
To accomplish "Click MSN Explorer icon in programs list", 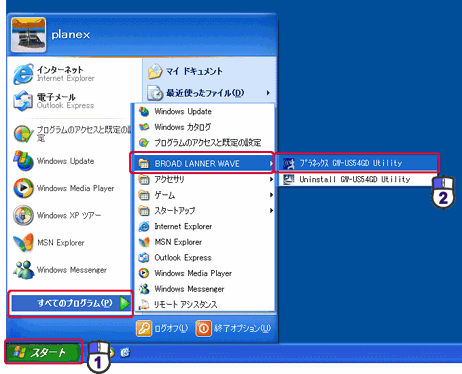I will [x=144, y=242].
